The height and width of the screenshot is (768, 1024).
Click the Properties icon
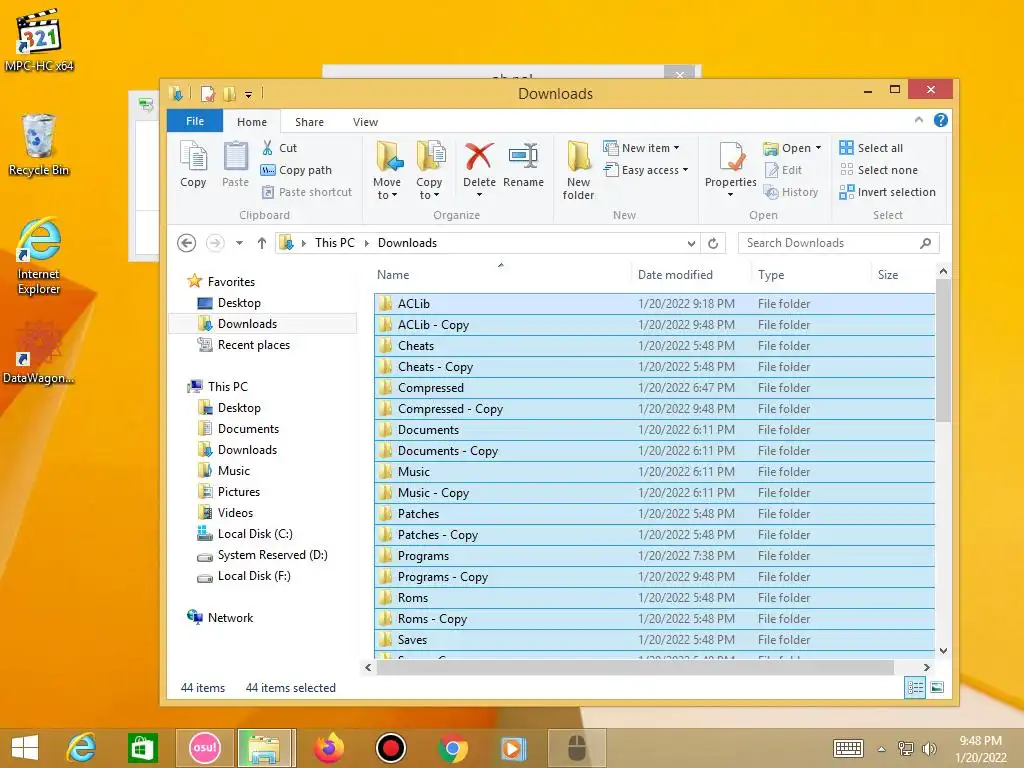tap(731, 157)
